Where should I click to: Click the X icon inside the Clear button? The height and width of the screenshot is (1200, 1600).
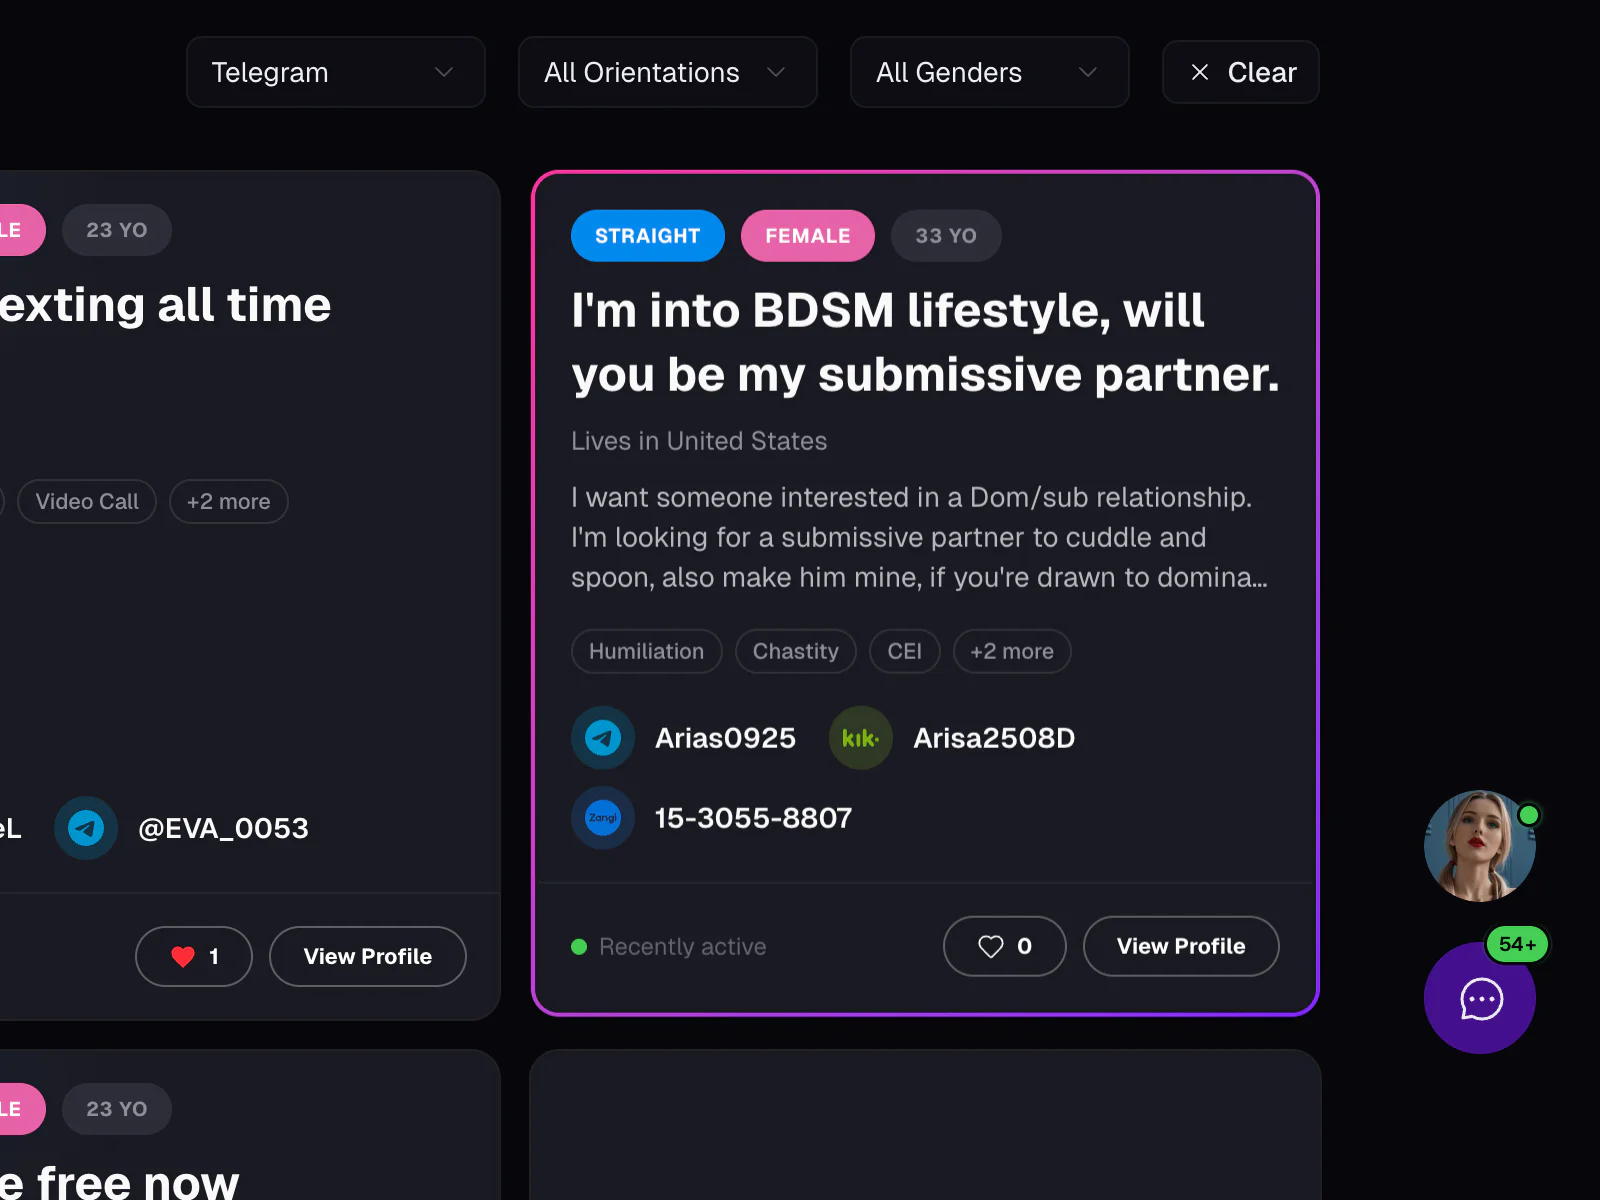(1199, 72)
